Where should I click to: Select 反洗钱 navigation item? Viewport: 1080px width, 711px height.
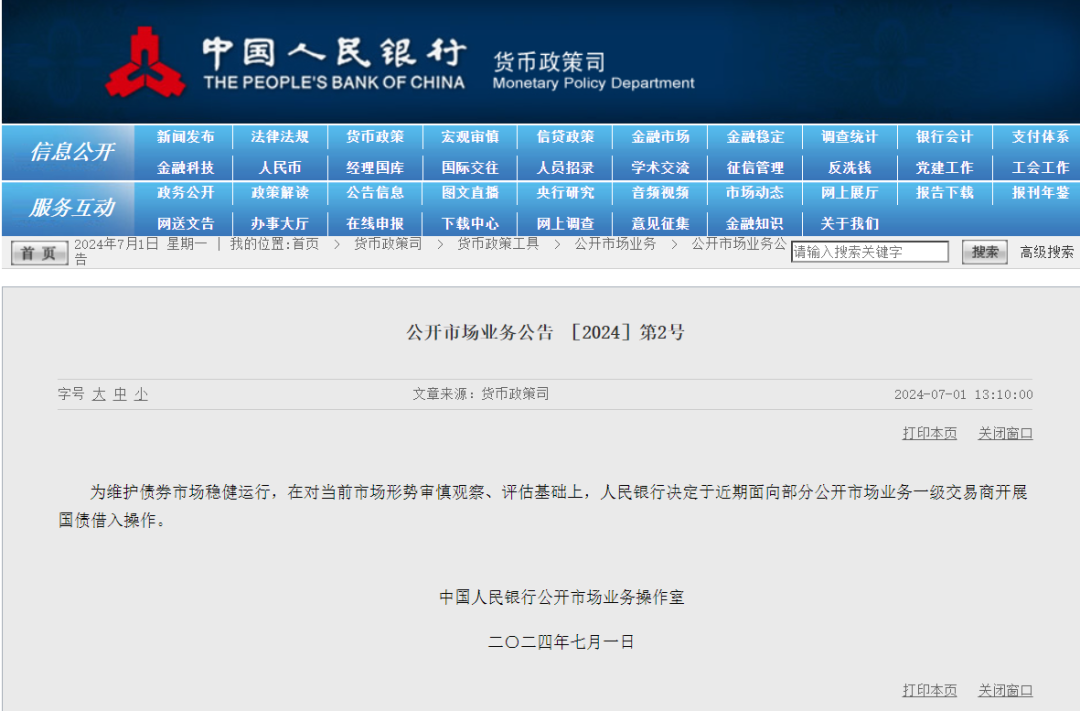coord(849,168)
